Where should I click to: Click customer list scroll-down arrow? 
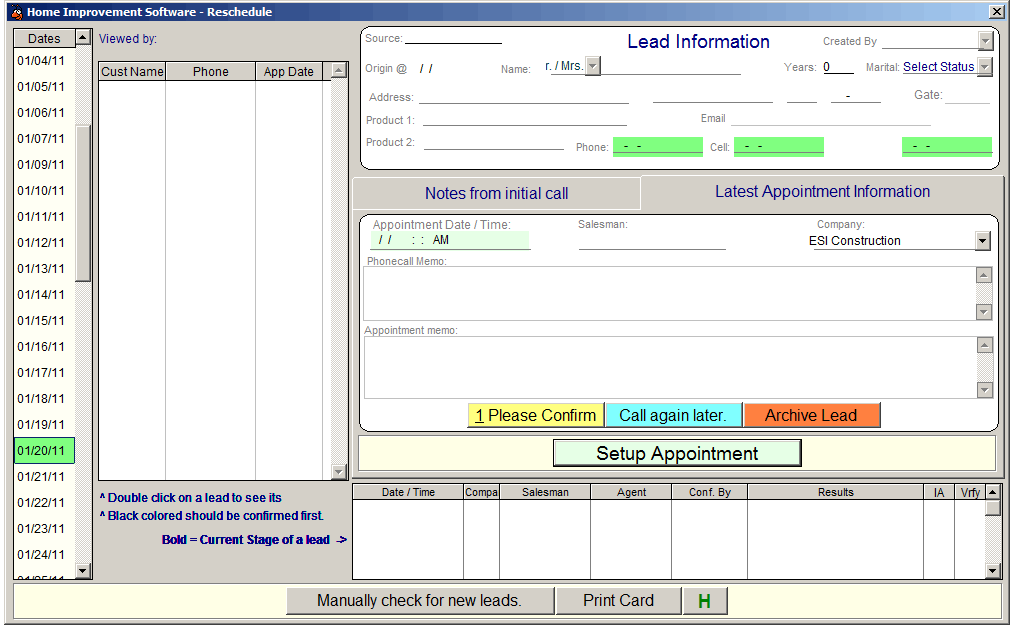click(339, 472)
